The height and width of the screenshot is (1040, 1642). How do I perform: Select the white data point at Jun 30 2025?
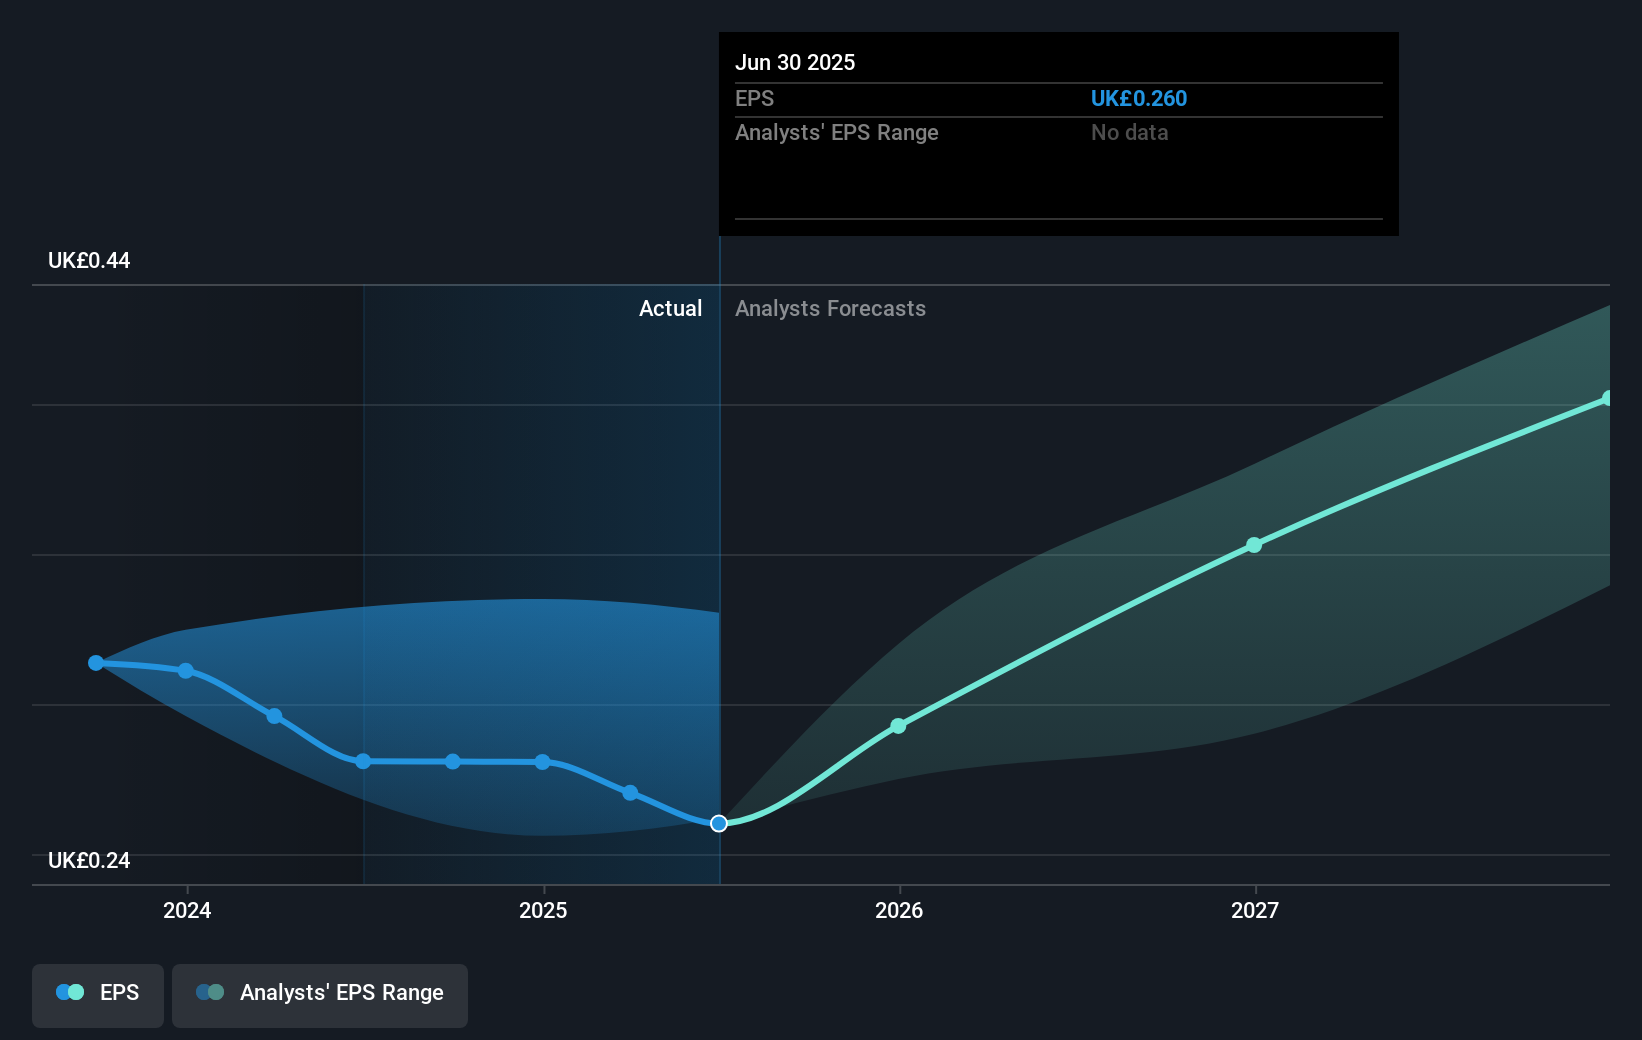click(718, 823)
